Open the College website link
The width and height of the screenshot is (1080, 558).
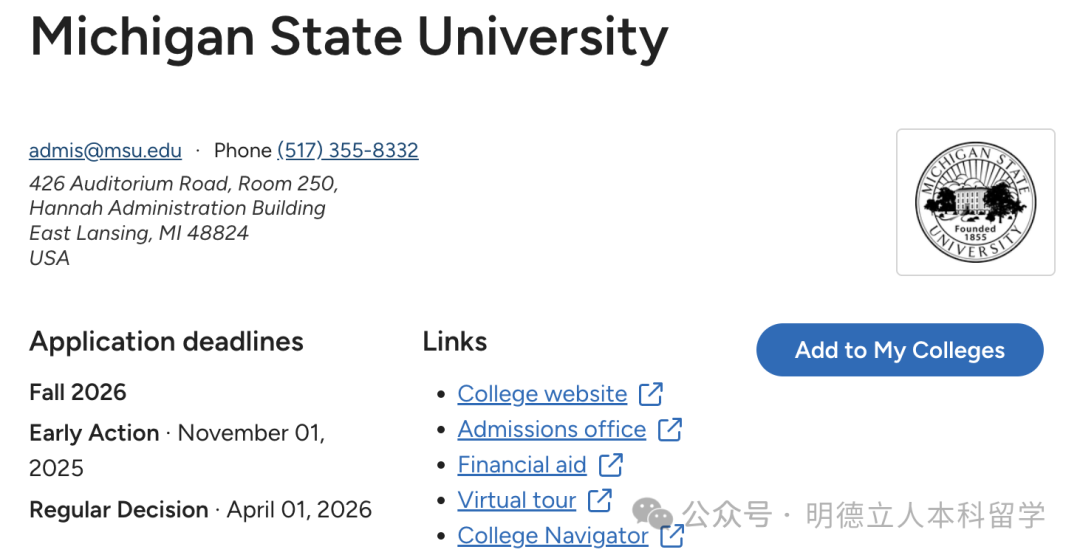(x=542, y=394)
